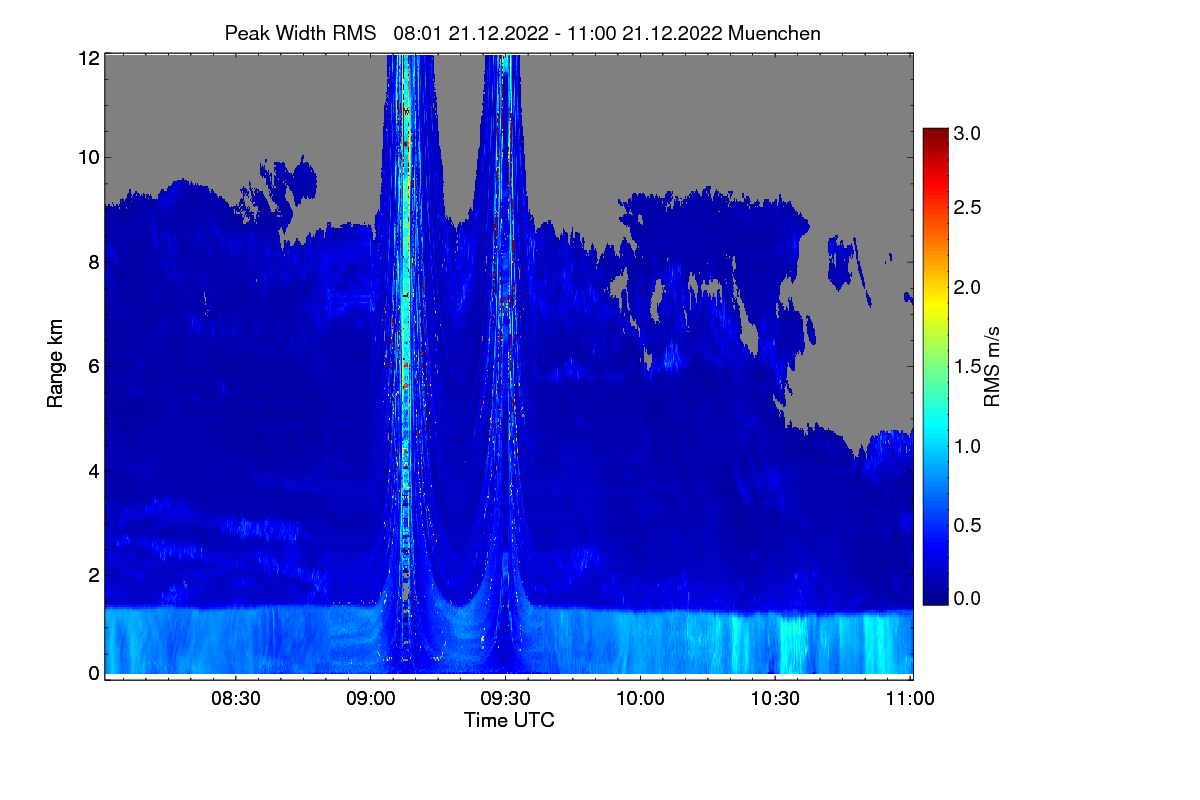Image resolution: width=1200 pixels, height=800 pixels.
Task: Click the '10:00' time tick label
Action: (x=640, y=700)
